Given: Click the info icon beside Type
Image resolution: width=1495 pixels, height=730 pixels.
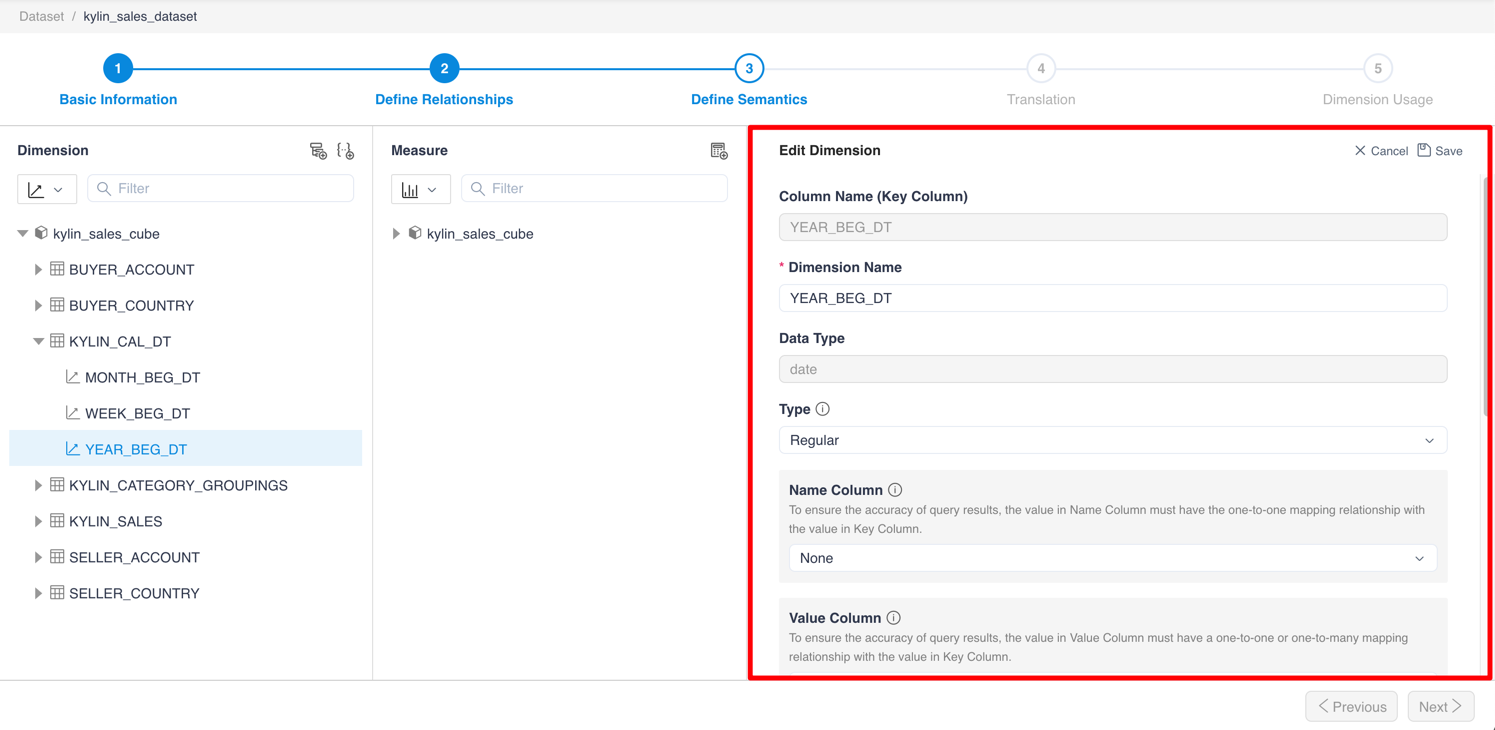Looking at the screenshot, I should point(822,409).
